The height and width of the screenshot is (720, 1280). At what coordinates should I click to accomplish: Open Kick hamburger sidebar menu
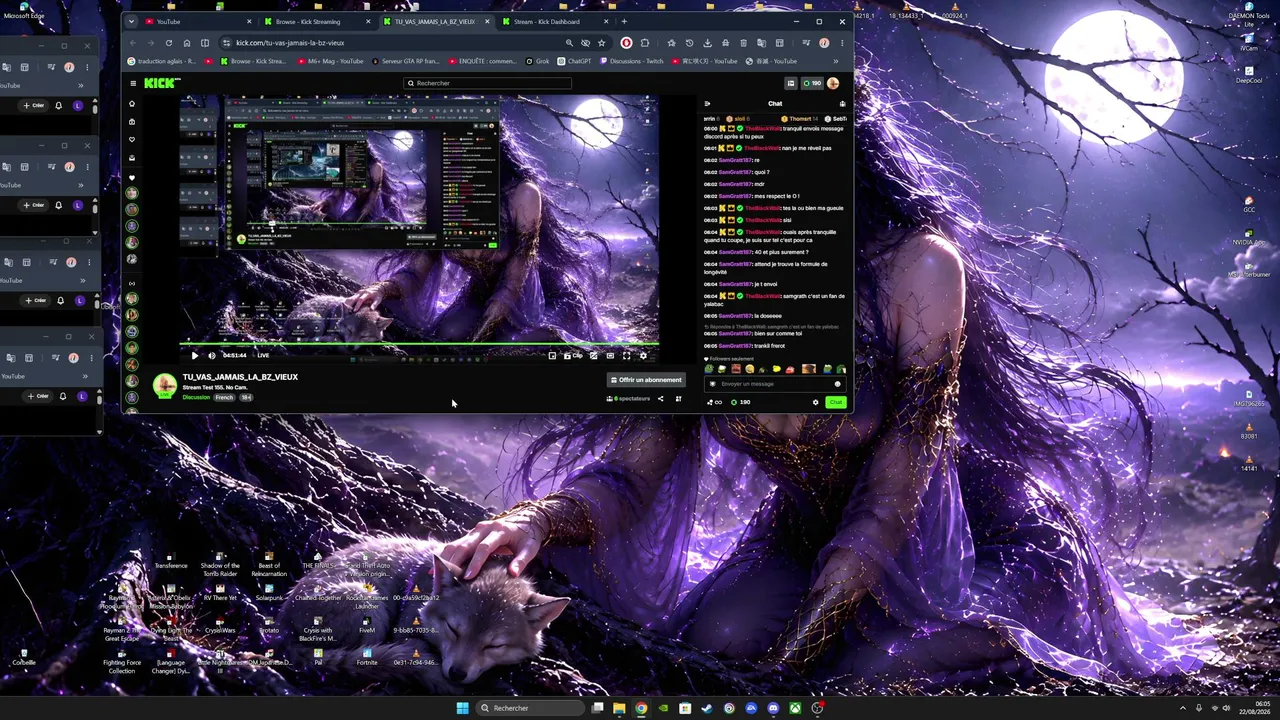(132, 83)
